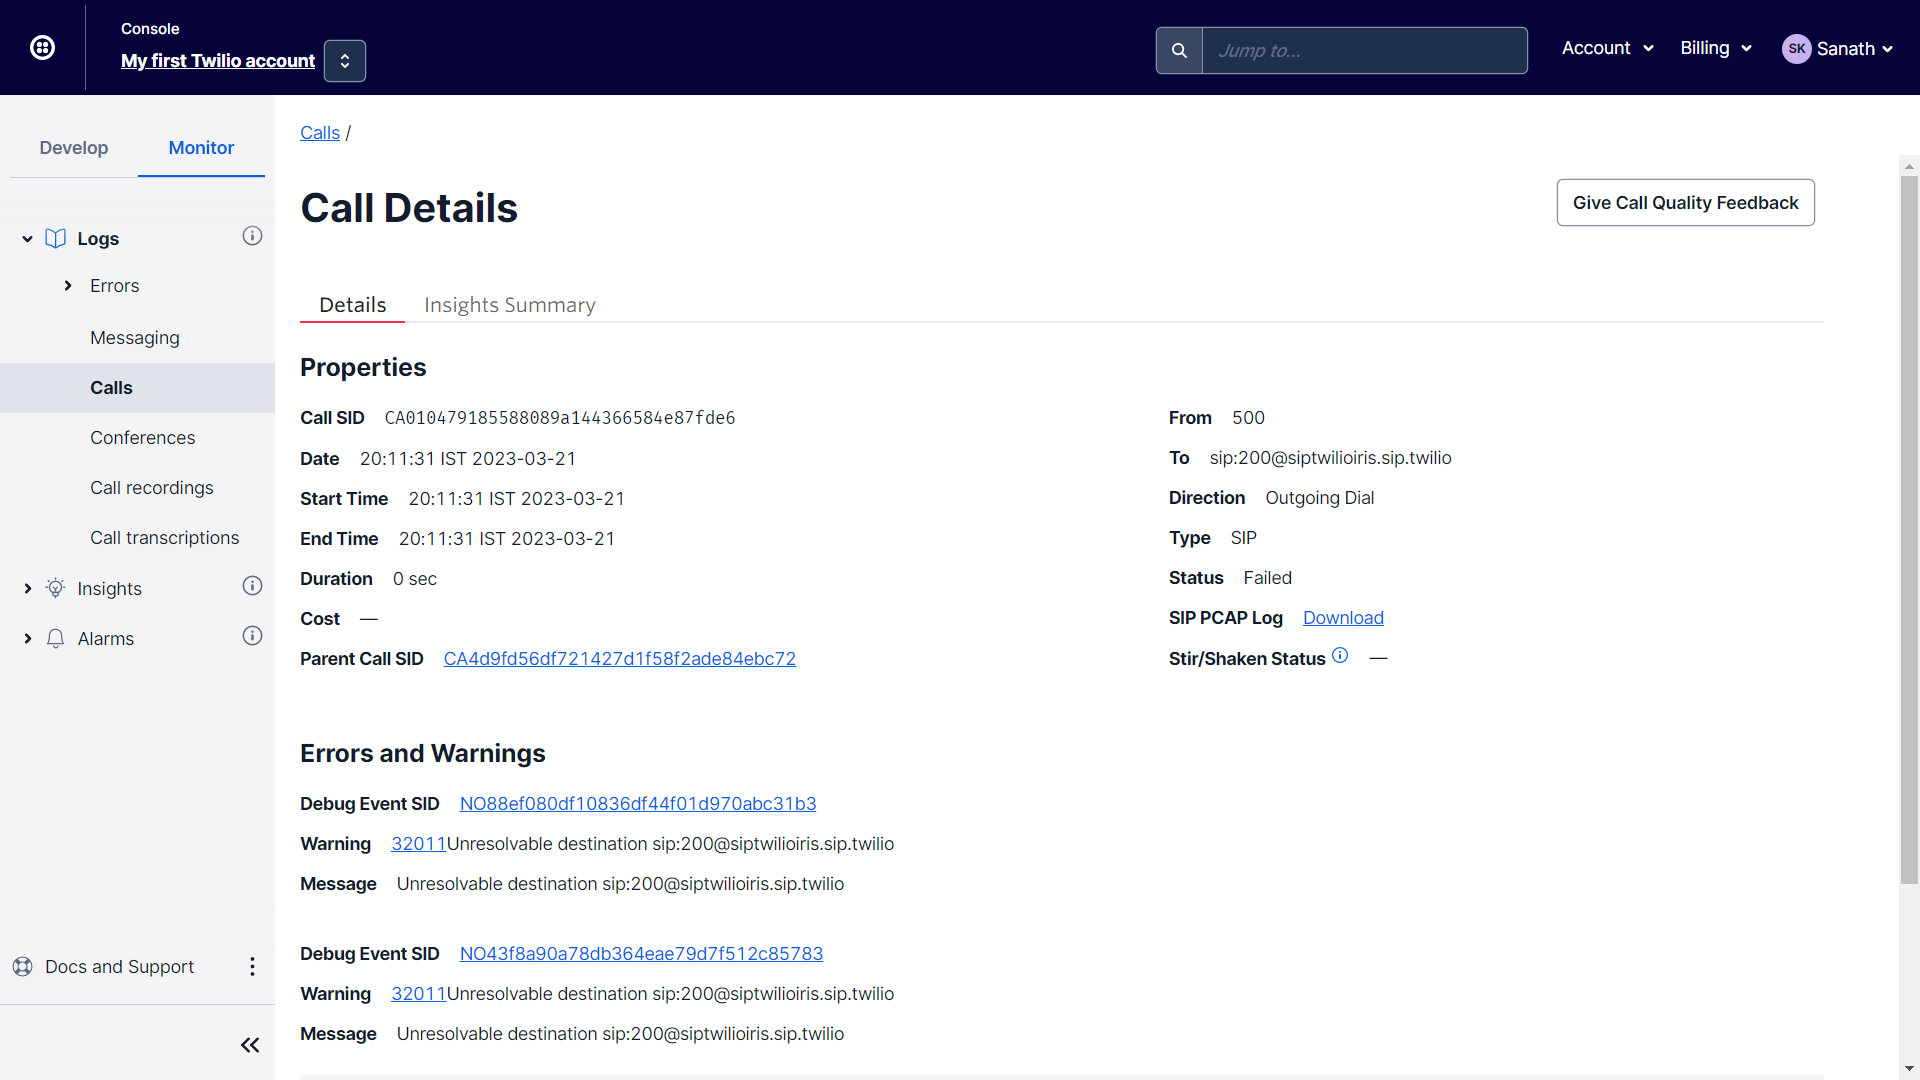Show Stir/Shaken Status info icon

coord(1340,656)
